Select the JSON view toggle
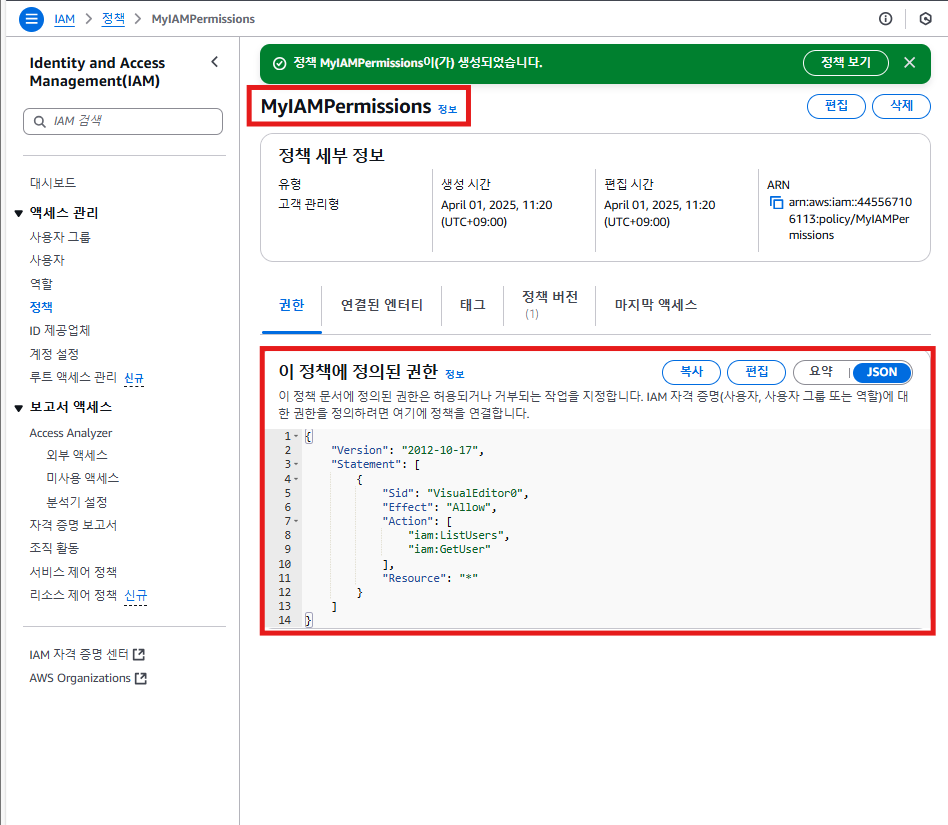 click(881, 372)
